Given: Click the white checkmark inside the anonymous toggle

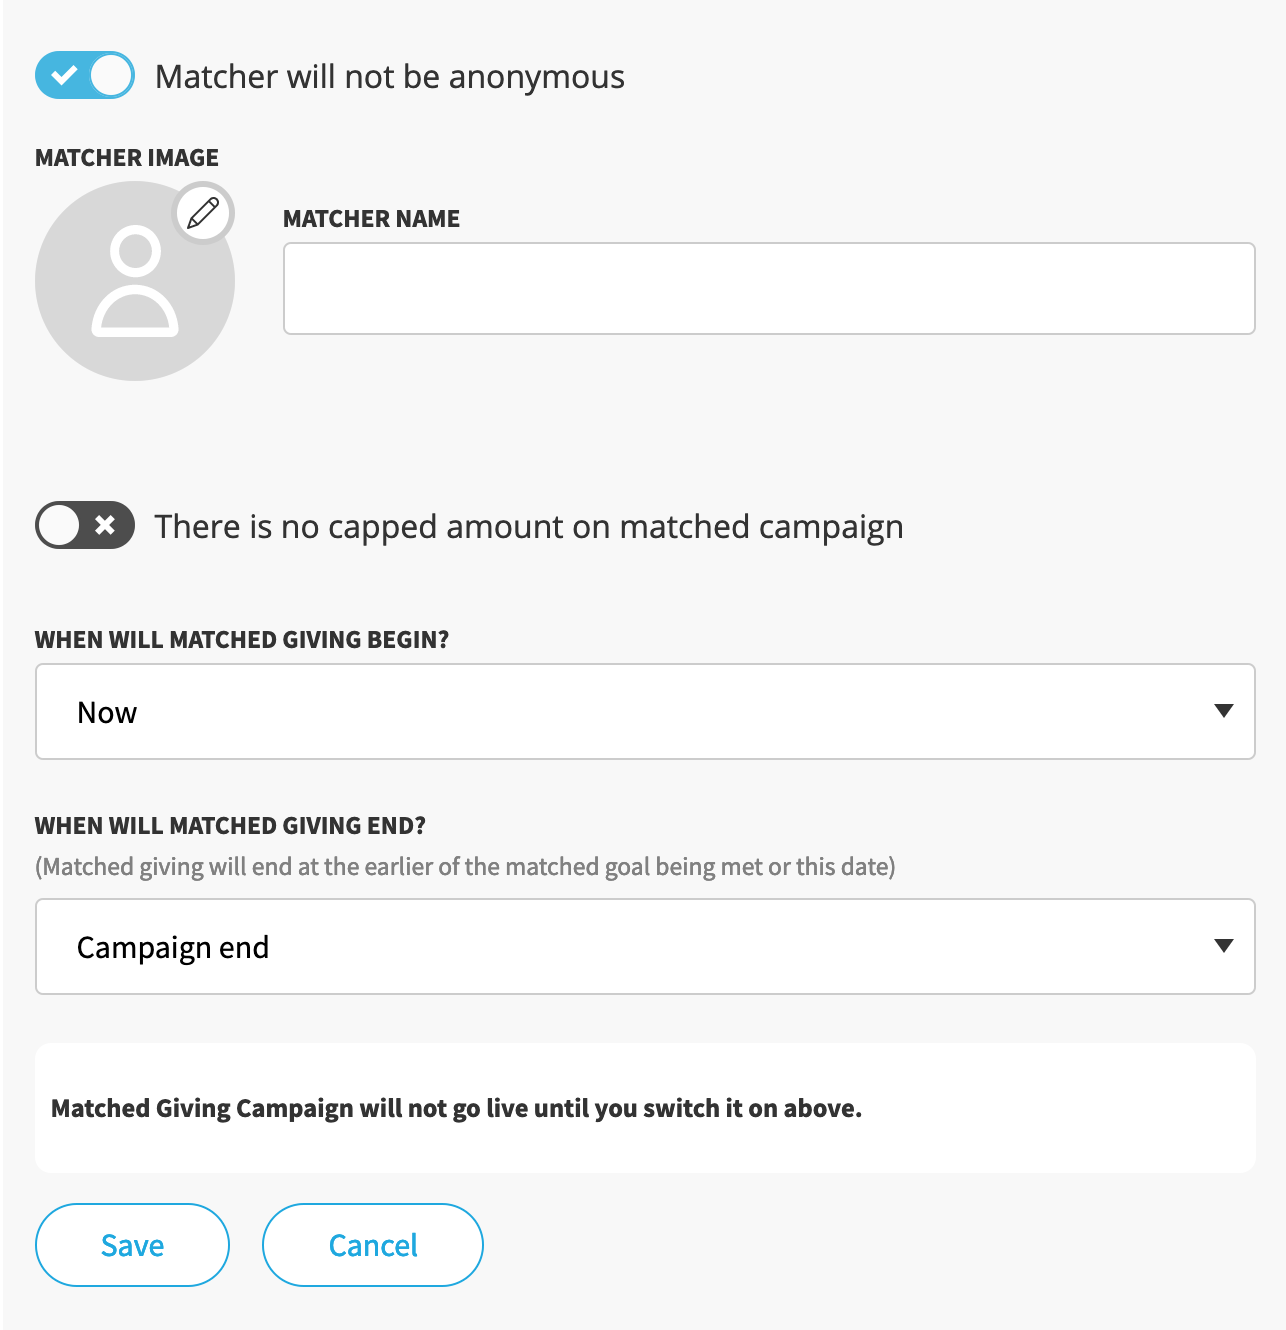Looking at the screenshot, I should tap(64, 76).
